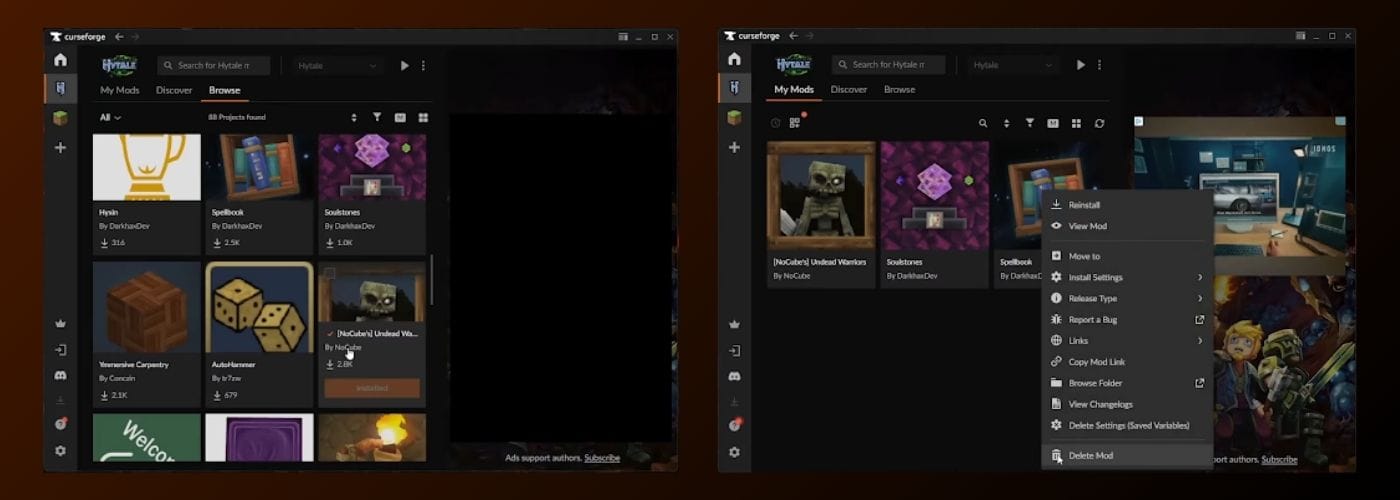The image size is (1400, 500).
Task: Open notifications icon in left window sidebar
Action: [60, 425]
